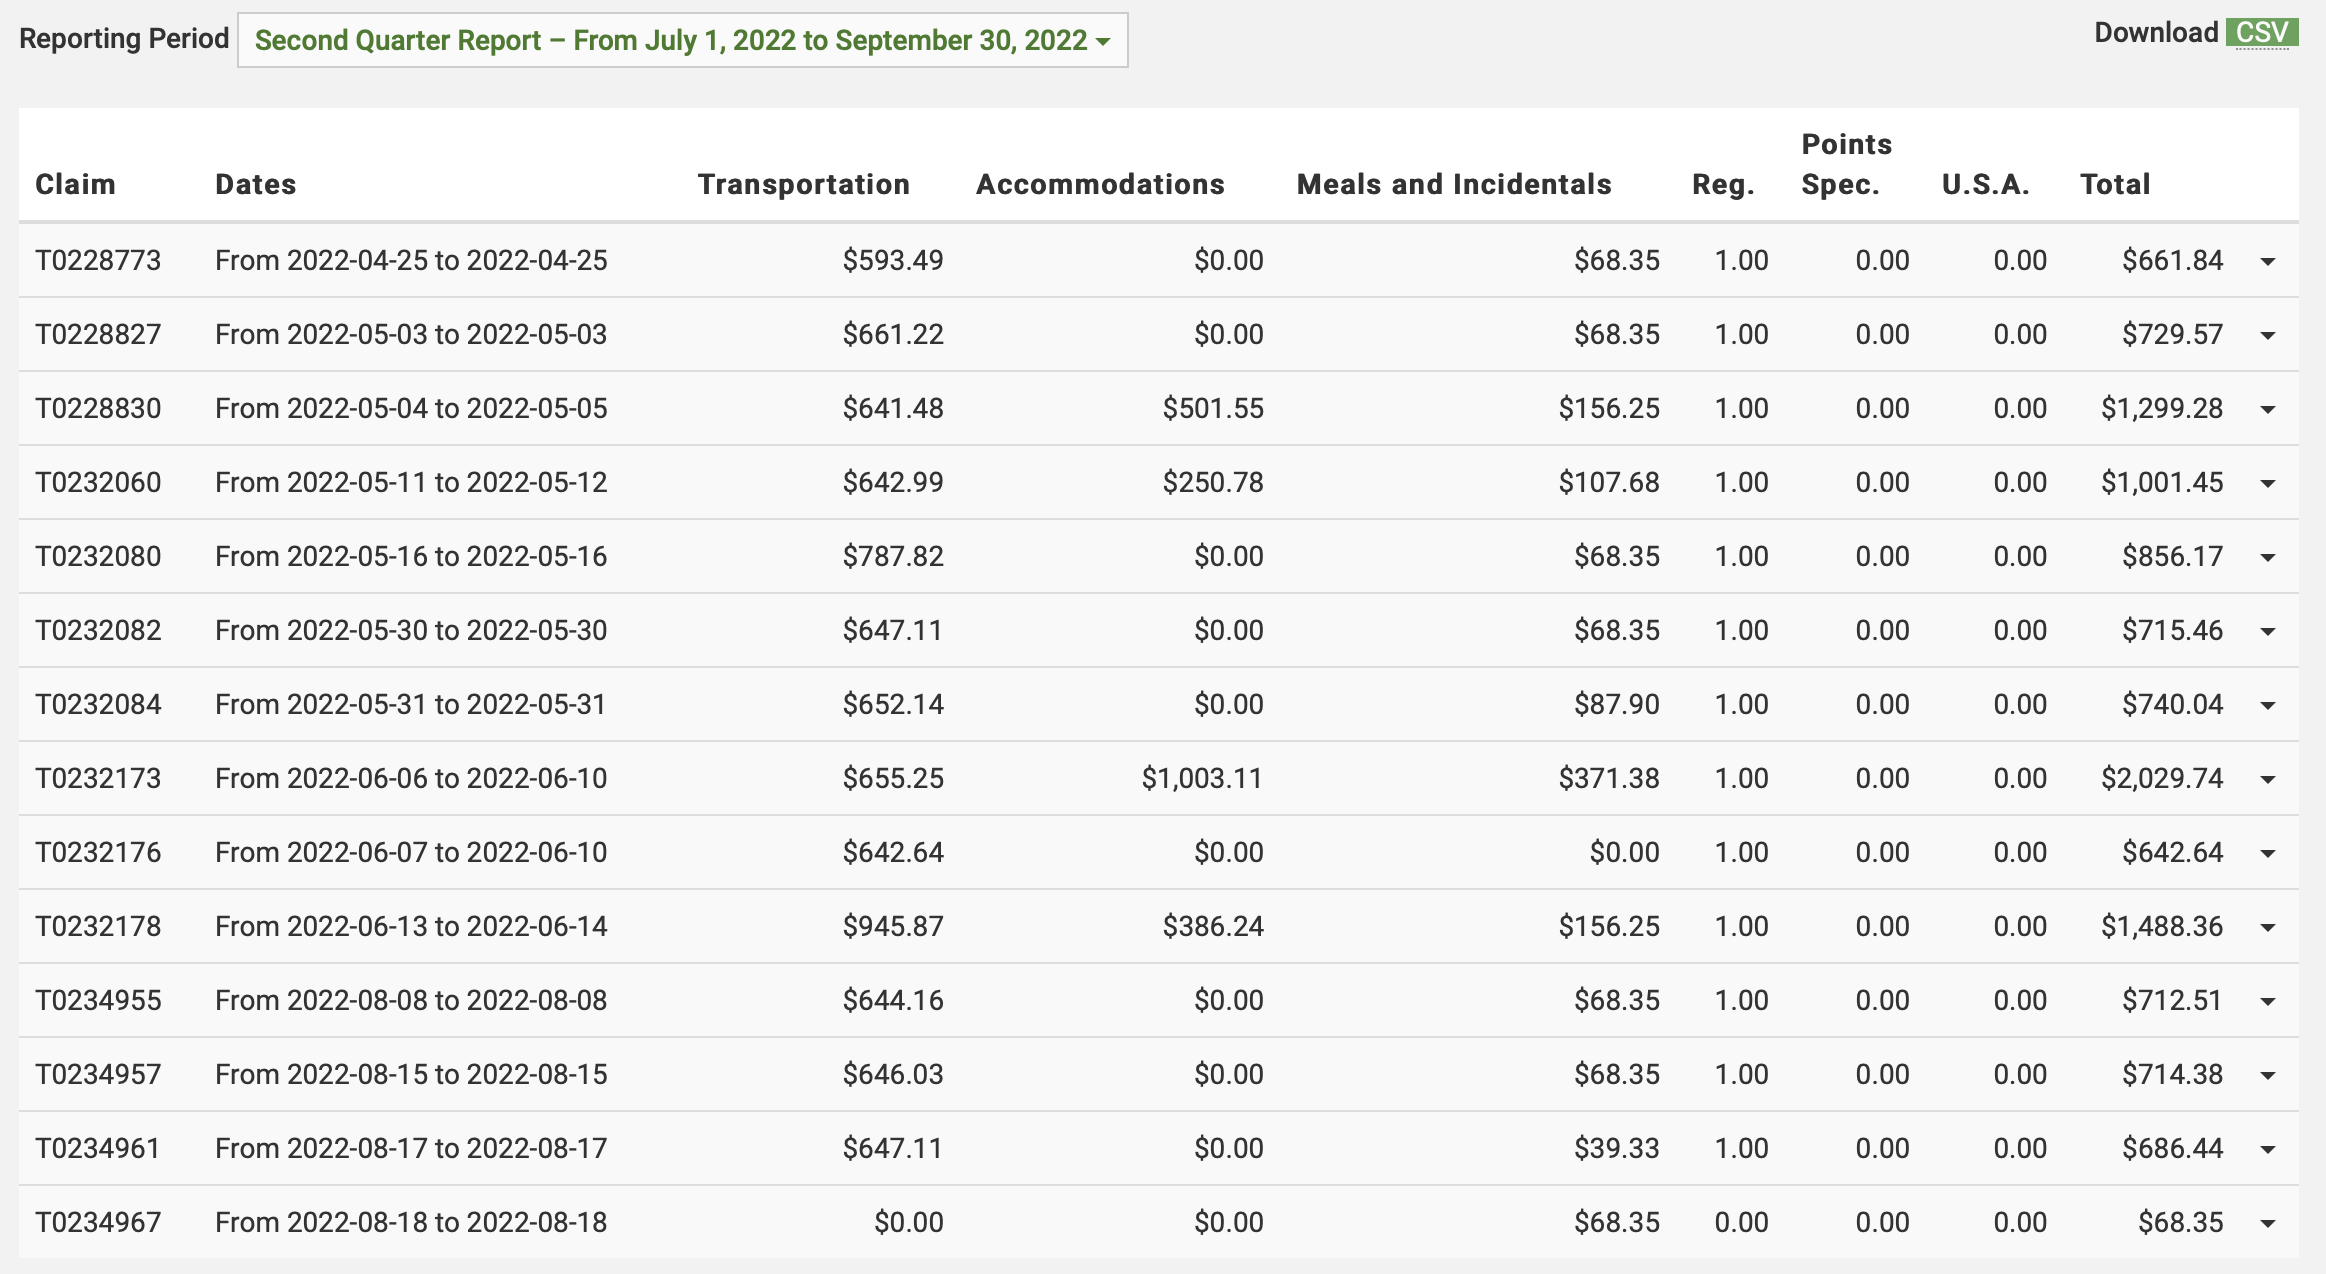The width and height of the screenshot is (2326, 1274).
Task: Expand claim T0232082 details arrow
Action: tap(2267, 632)
